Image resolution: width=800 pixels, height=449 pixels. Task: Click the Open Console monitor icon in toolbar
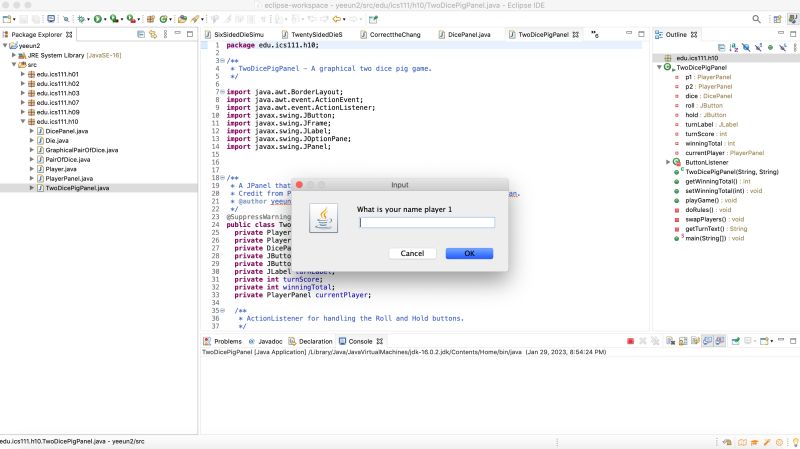(51, 19)
